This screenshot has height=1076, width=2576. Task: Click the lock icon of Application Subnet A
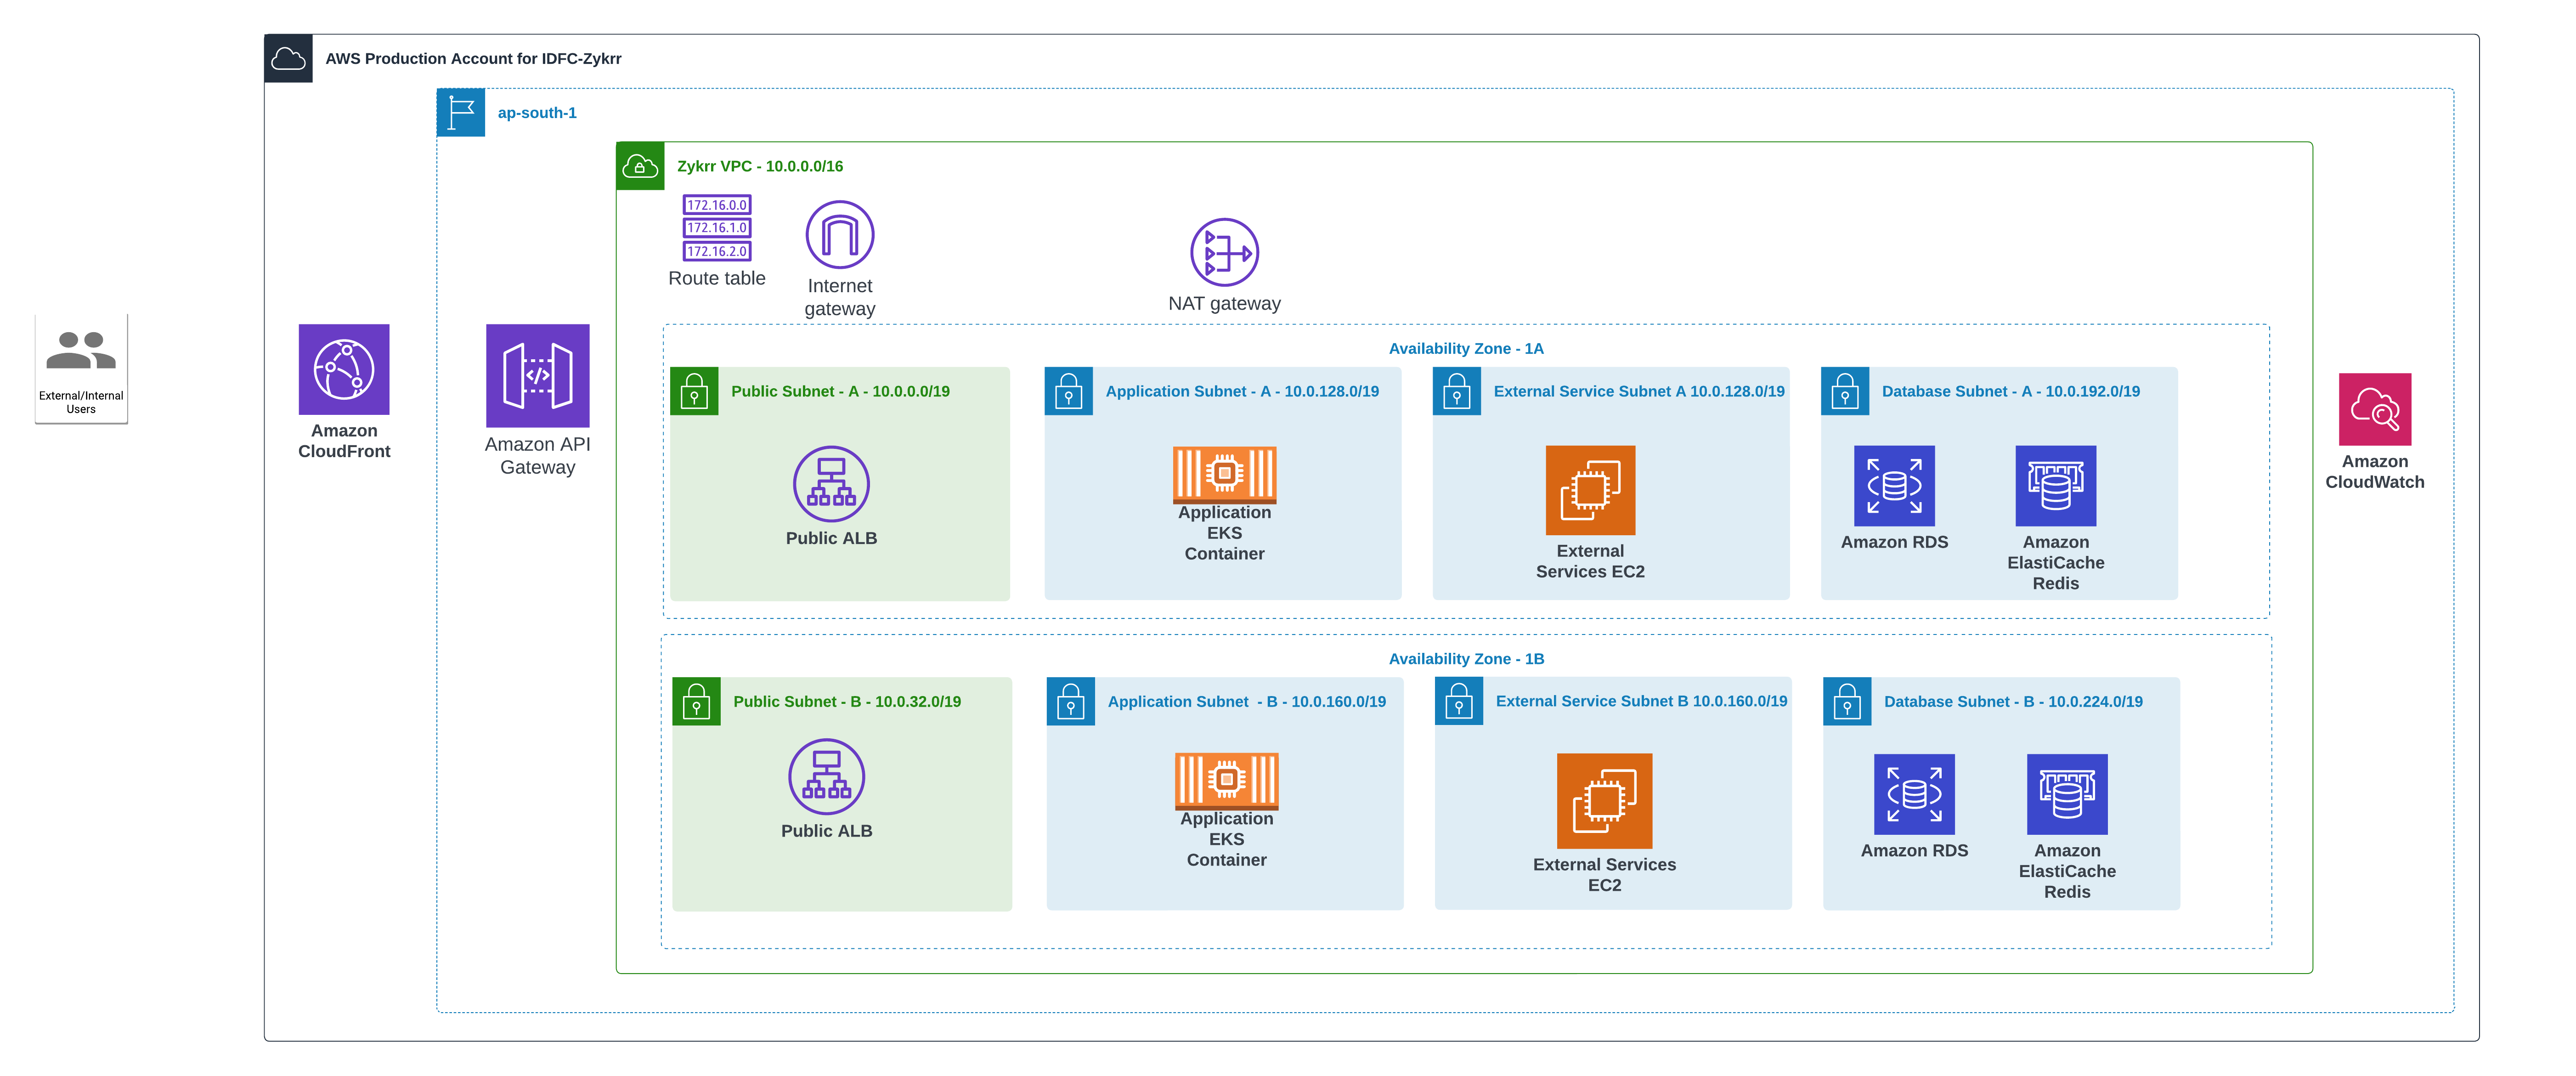click(1068, 391)
